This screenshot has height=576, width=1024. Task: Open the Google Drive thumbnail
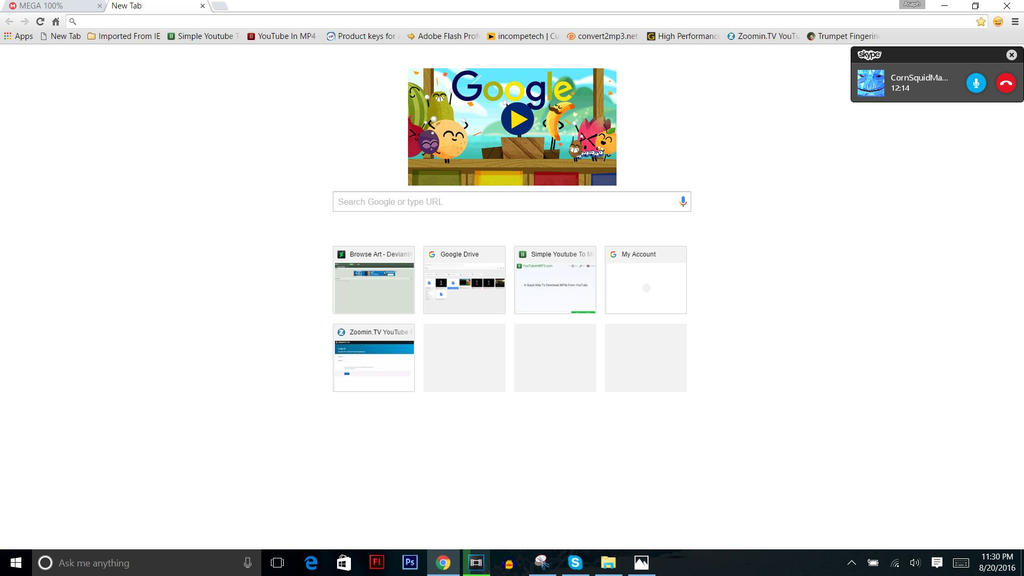pyautogui.click(x=464, y=280)
